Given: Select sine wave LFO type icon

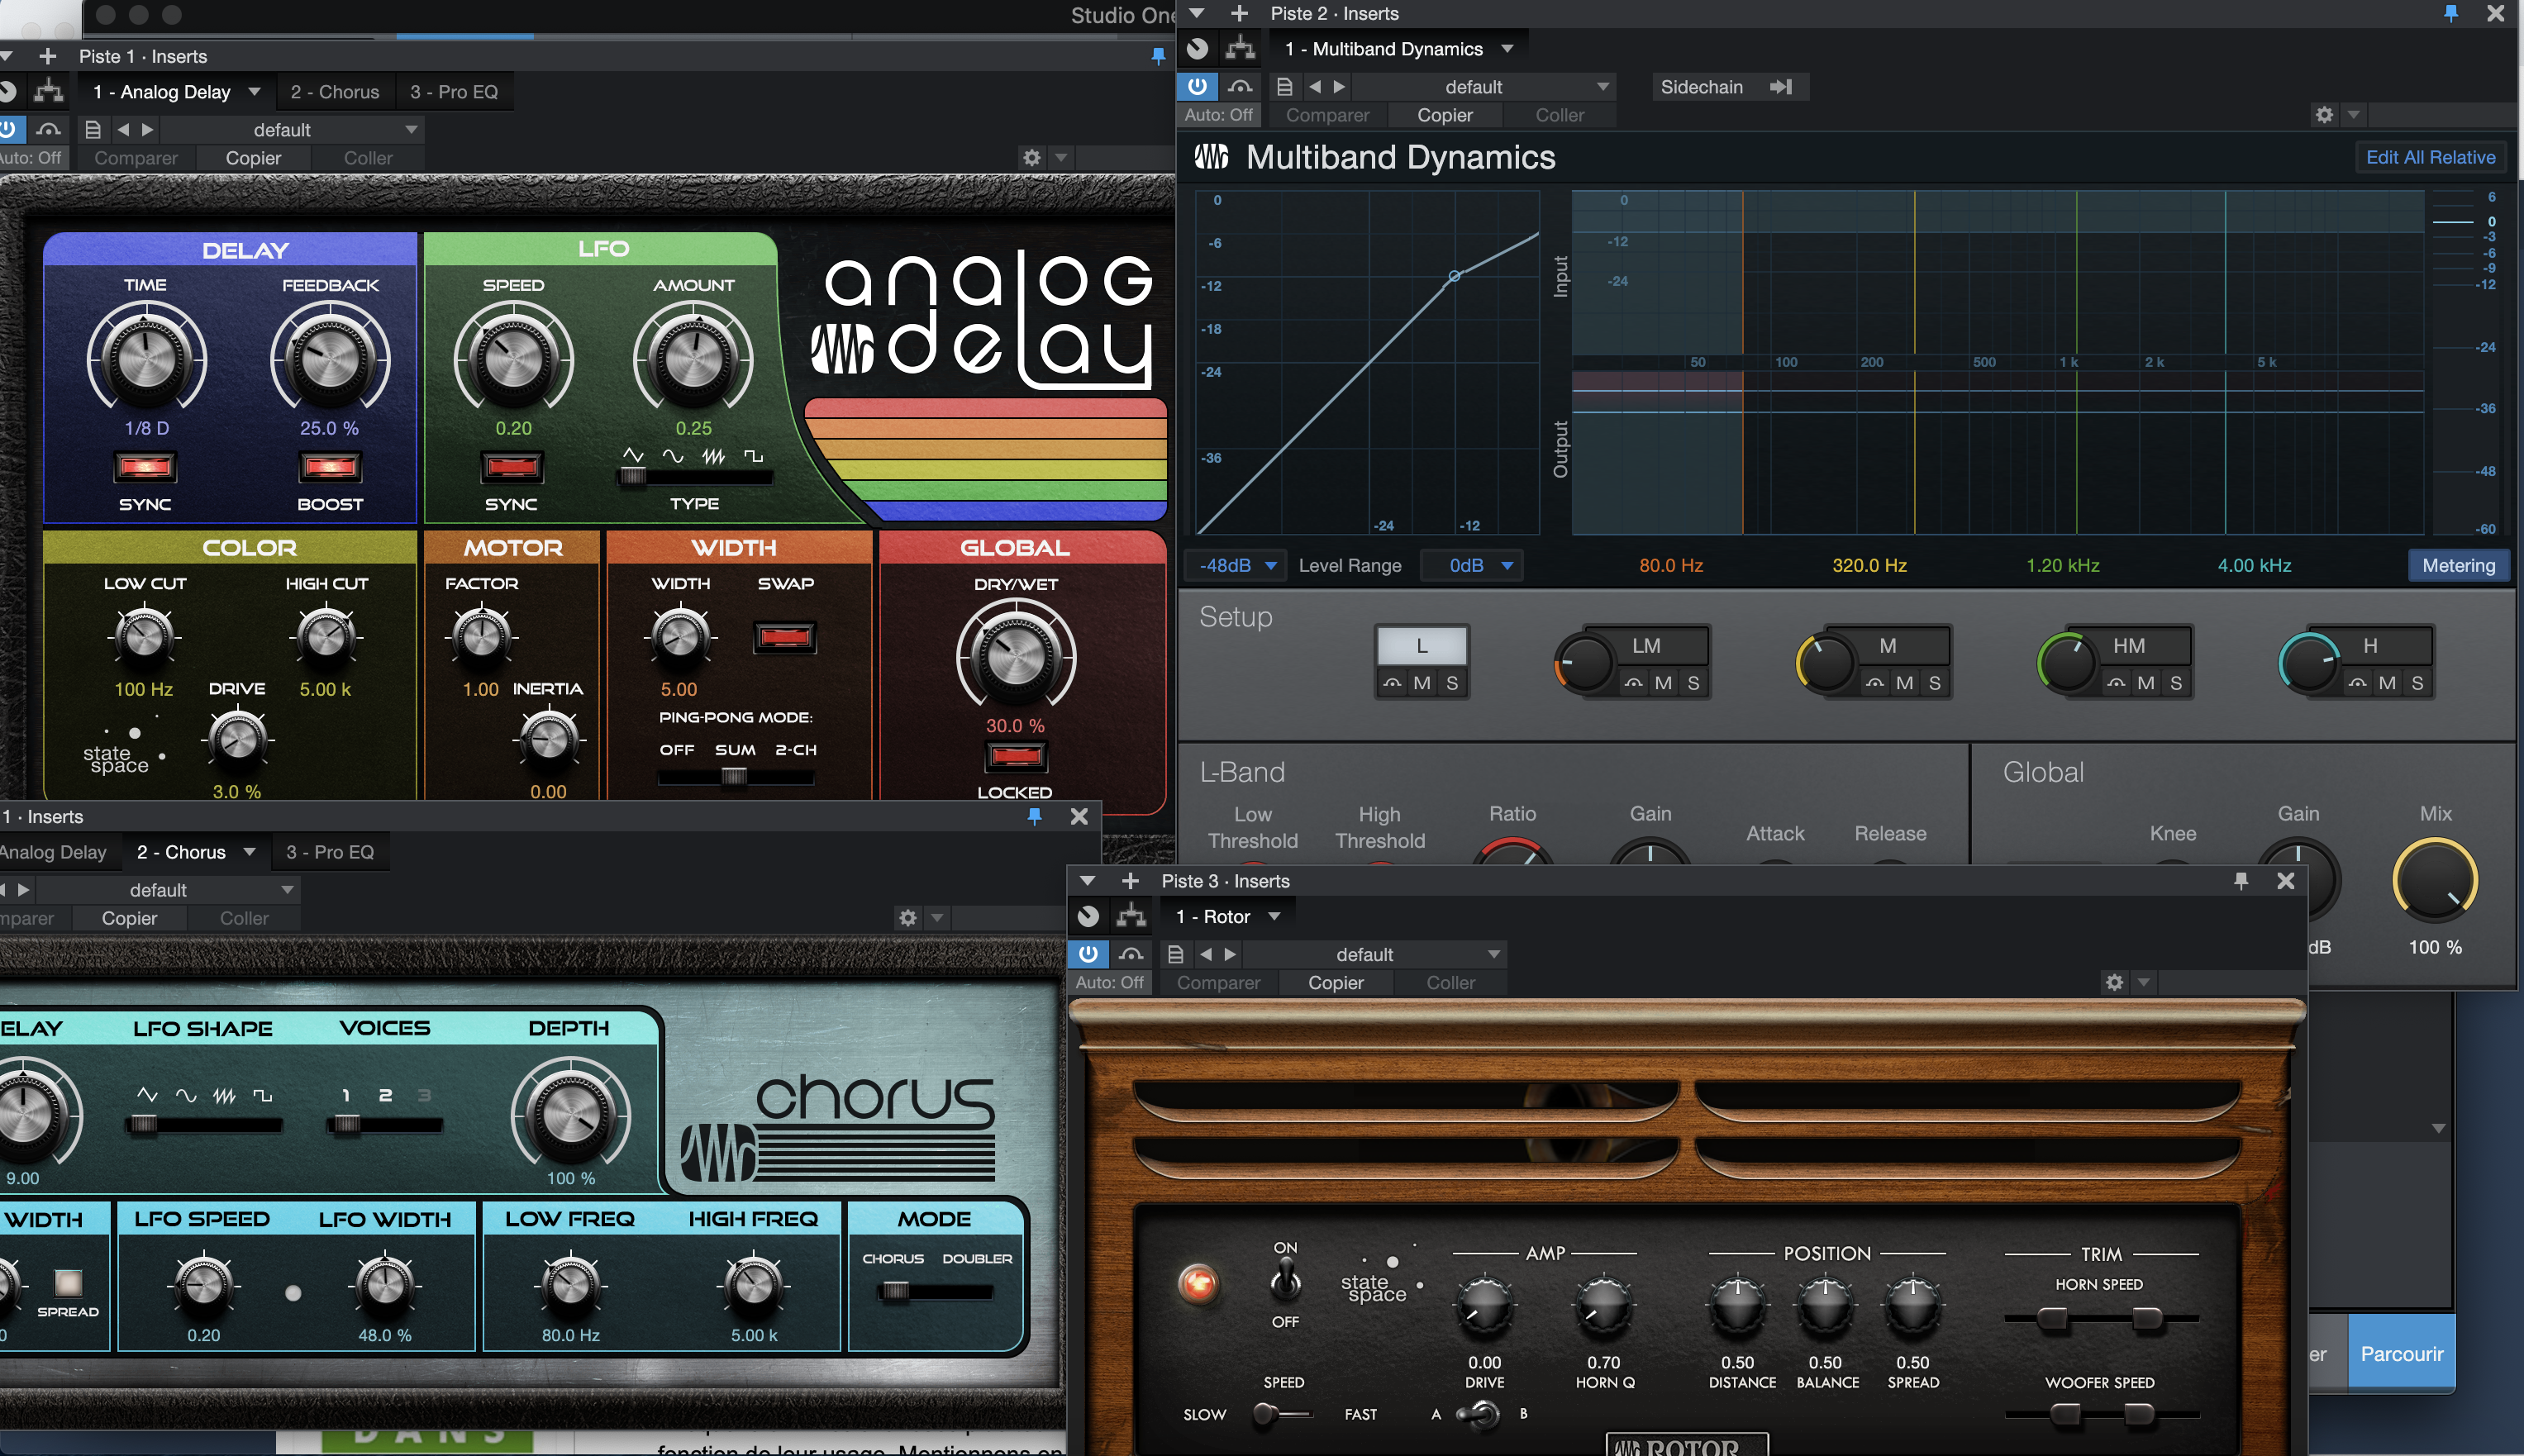Looking at the screenshot, I should click(673, 456).
